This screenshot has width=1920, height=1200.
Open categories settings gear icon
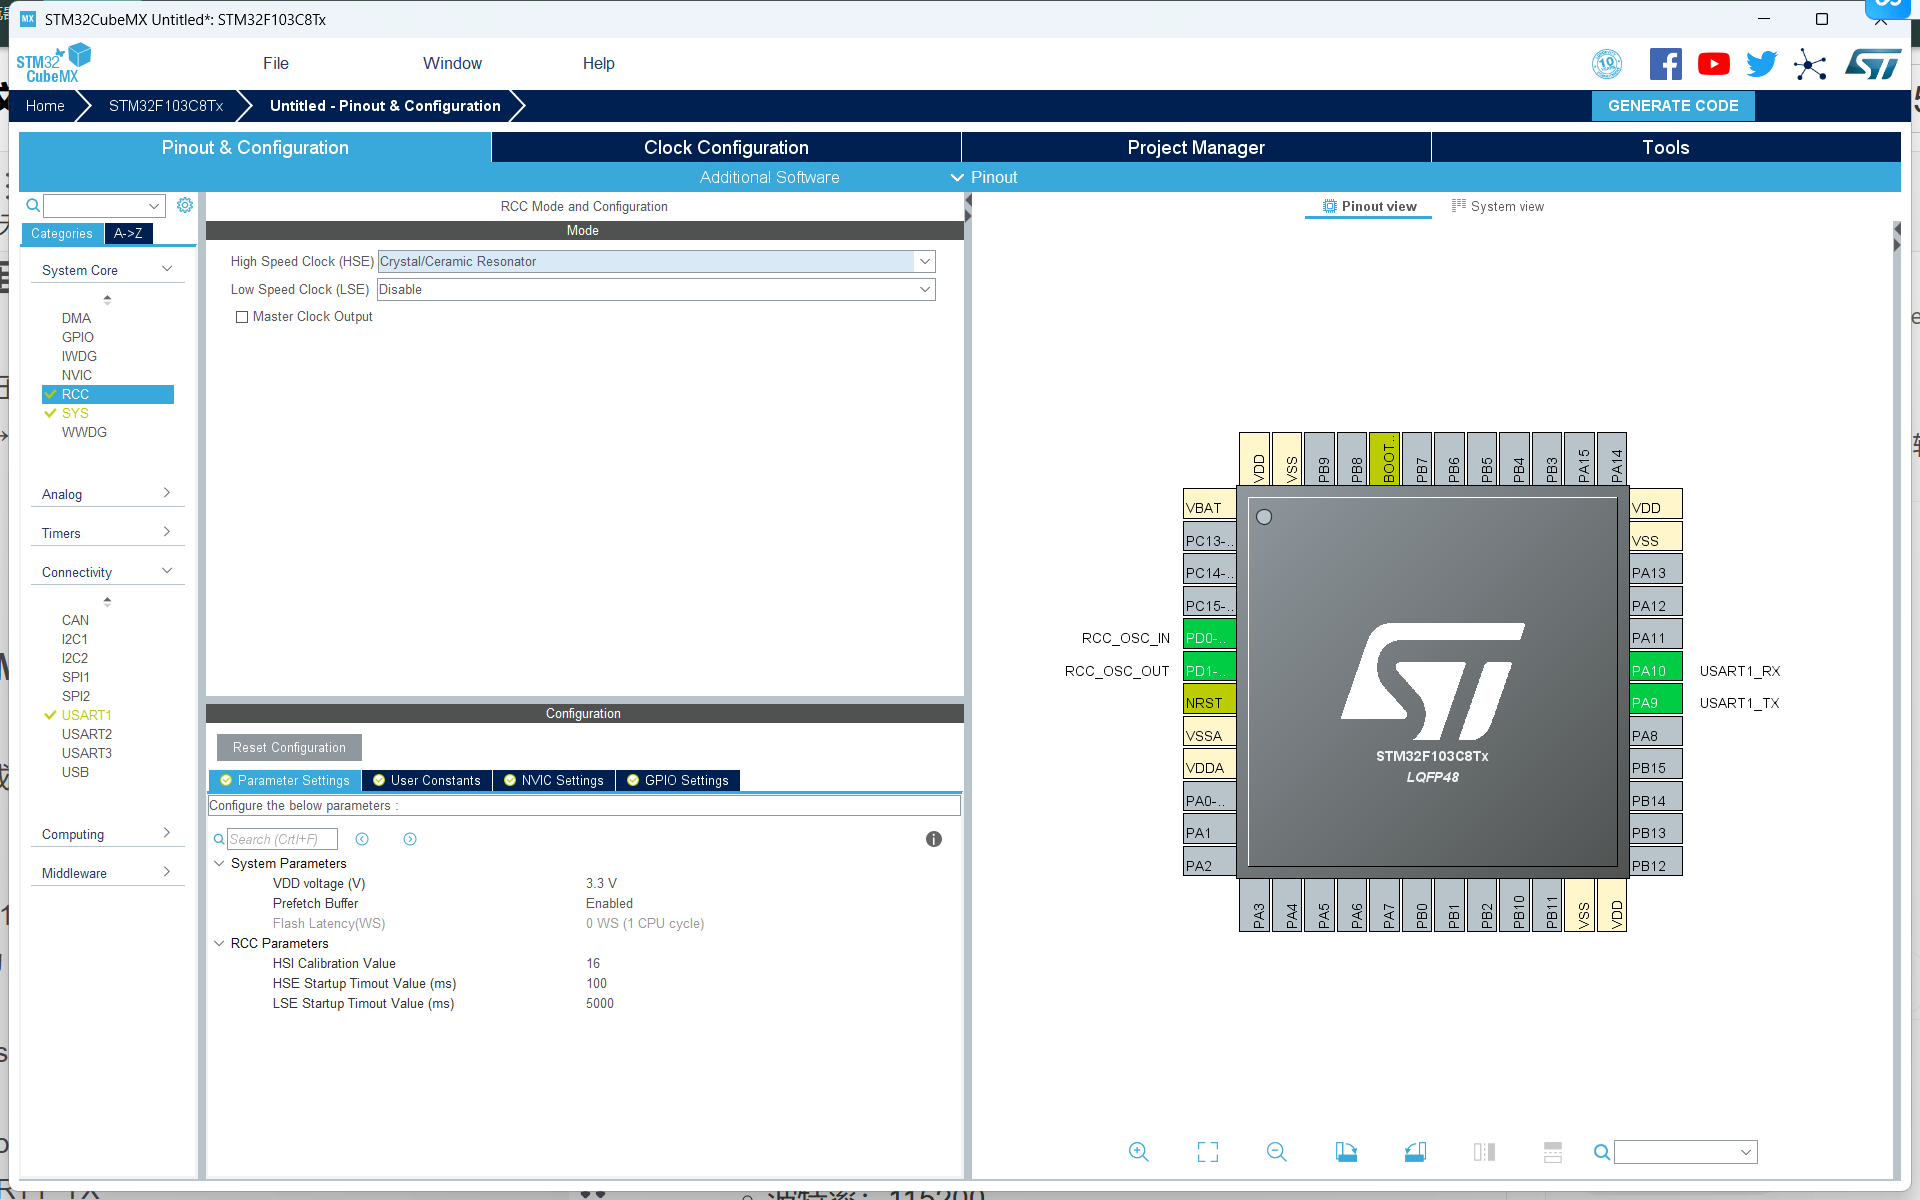185,205
